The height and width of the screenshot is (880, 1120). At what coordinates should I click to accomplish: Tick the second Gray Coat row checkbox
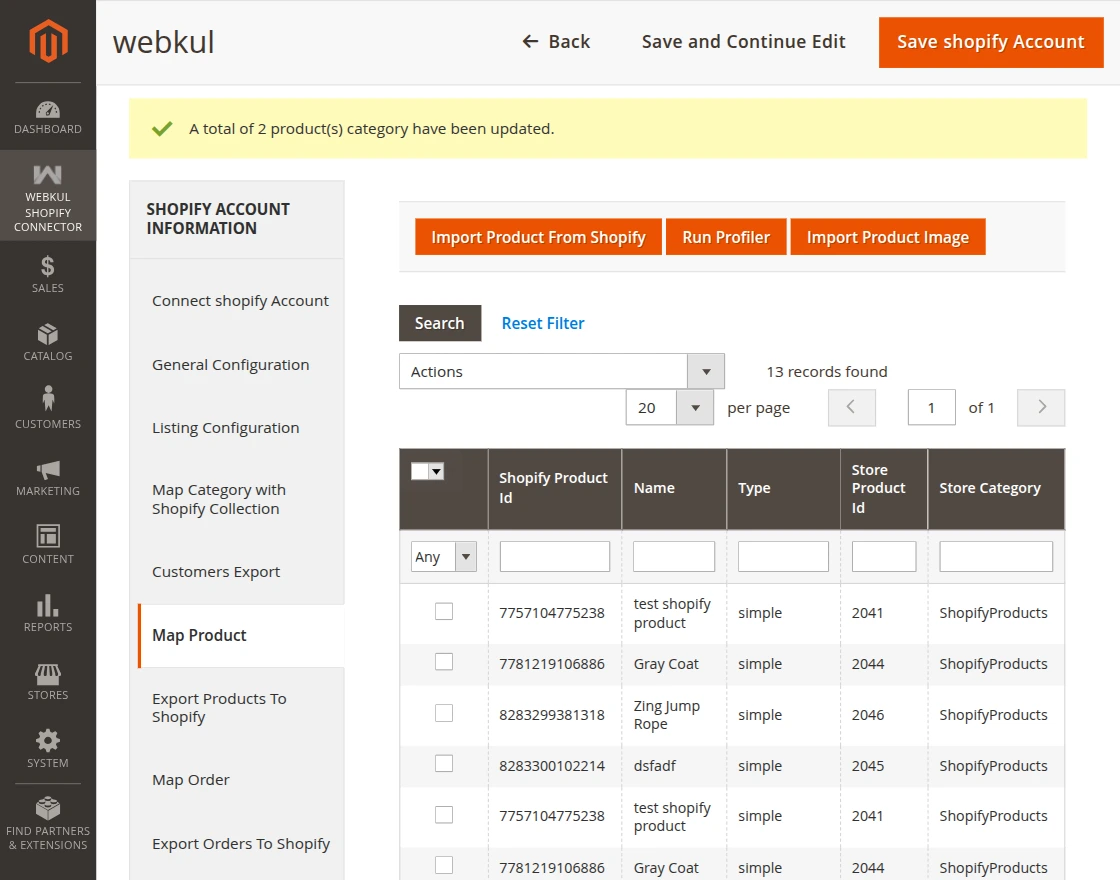444,865
